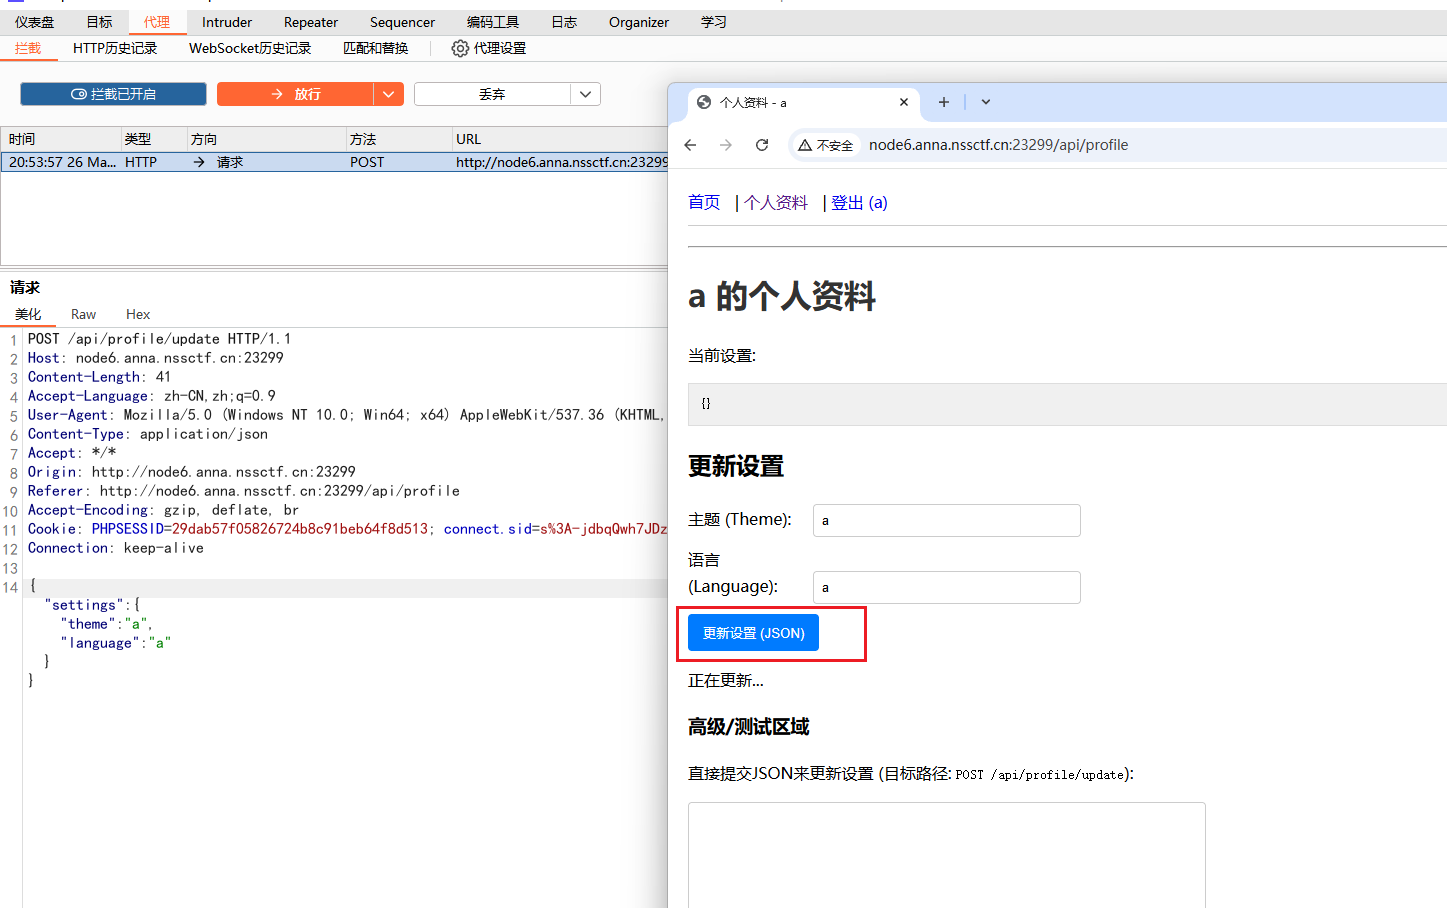The image size is (1447, 908).
Task: Expand the 放行 forward dropdown arrow
Action: (388, 94)
